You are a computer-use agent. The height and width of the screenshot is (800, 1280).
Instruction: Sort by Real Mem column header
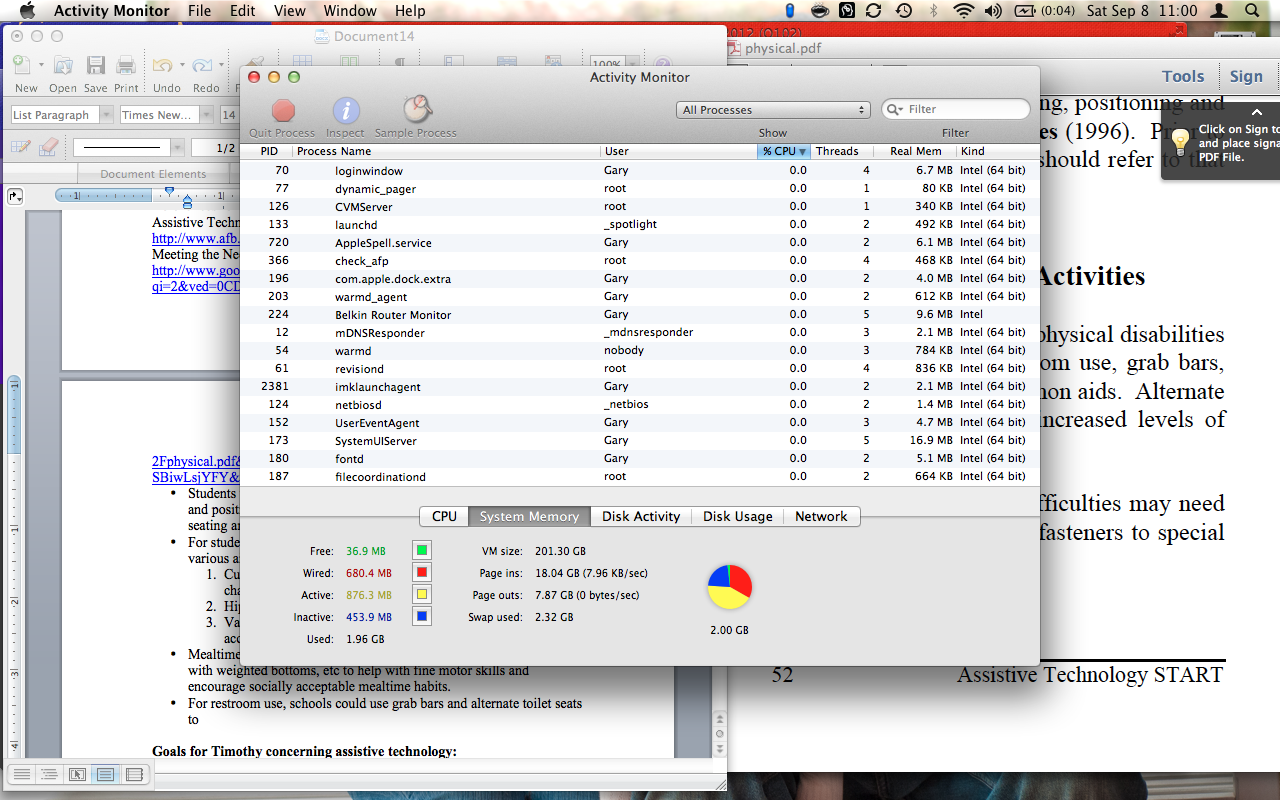(915, 151)
